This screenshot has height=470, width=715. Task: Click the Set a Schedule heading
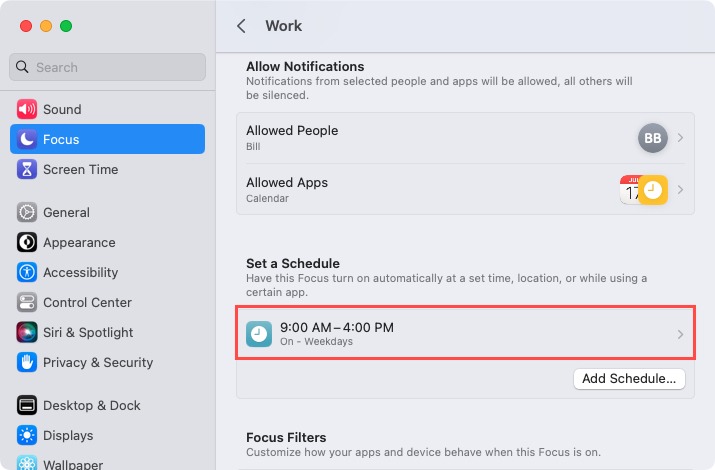pos(293,263)
